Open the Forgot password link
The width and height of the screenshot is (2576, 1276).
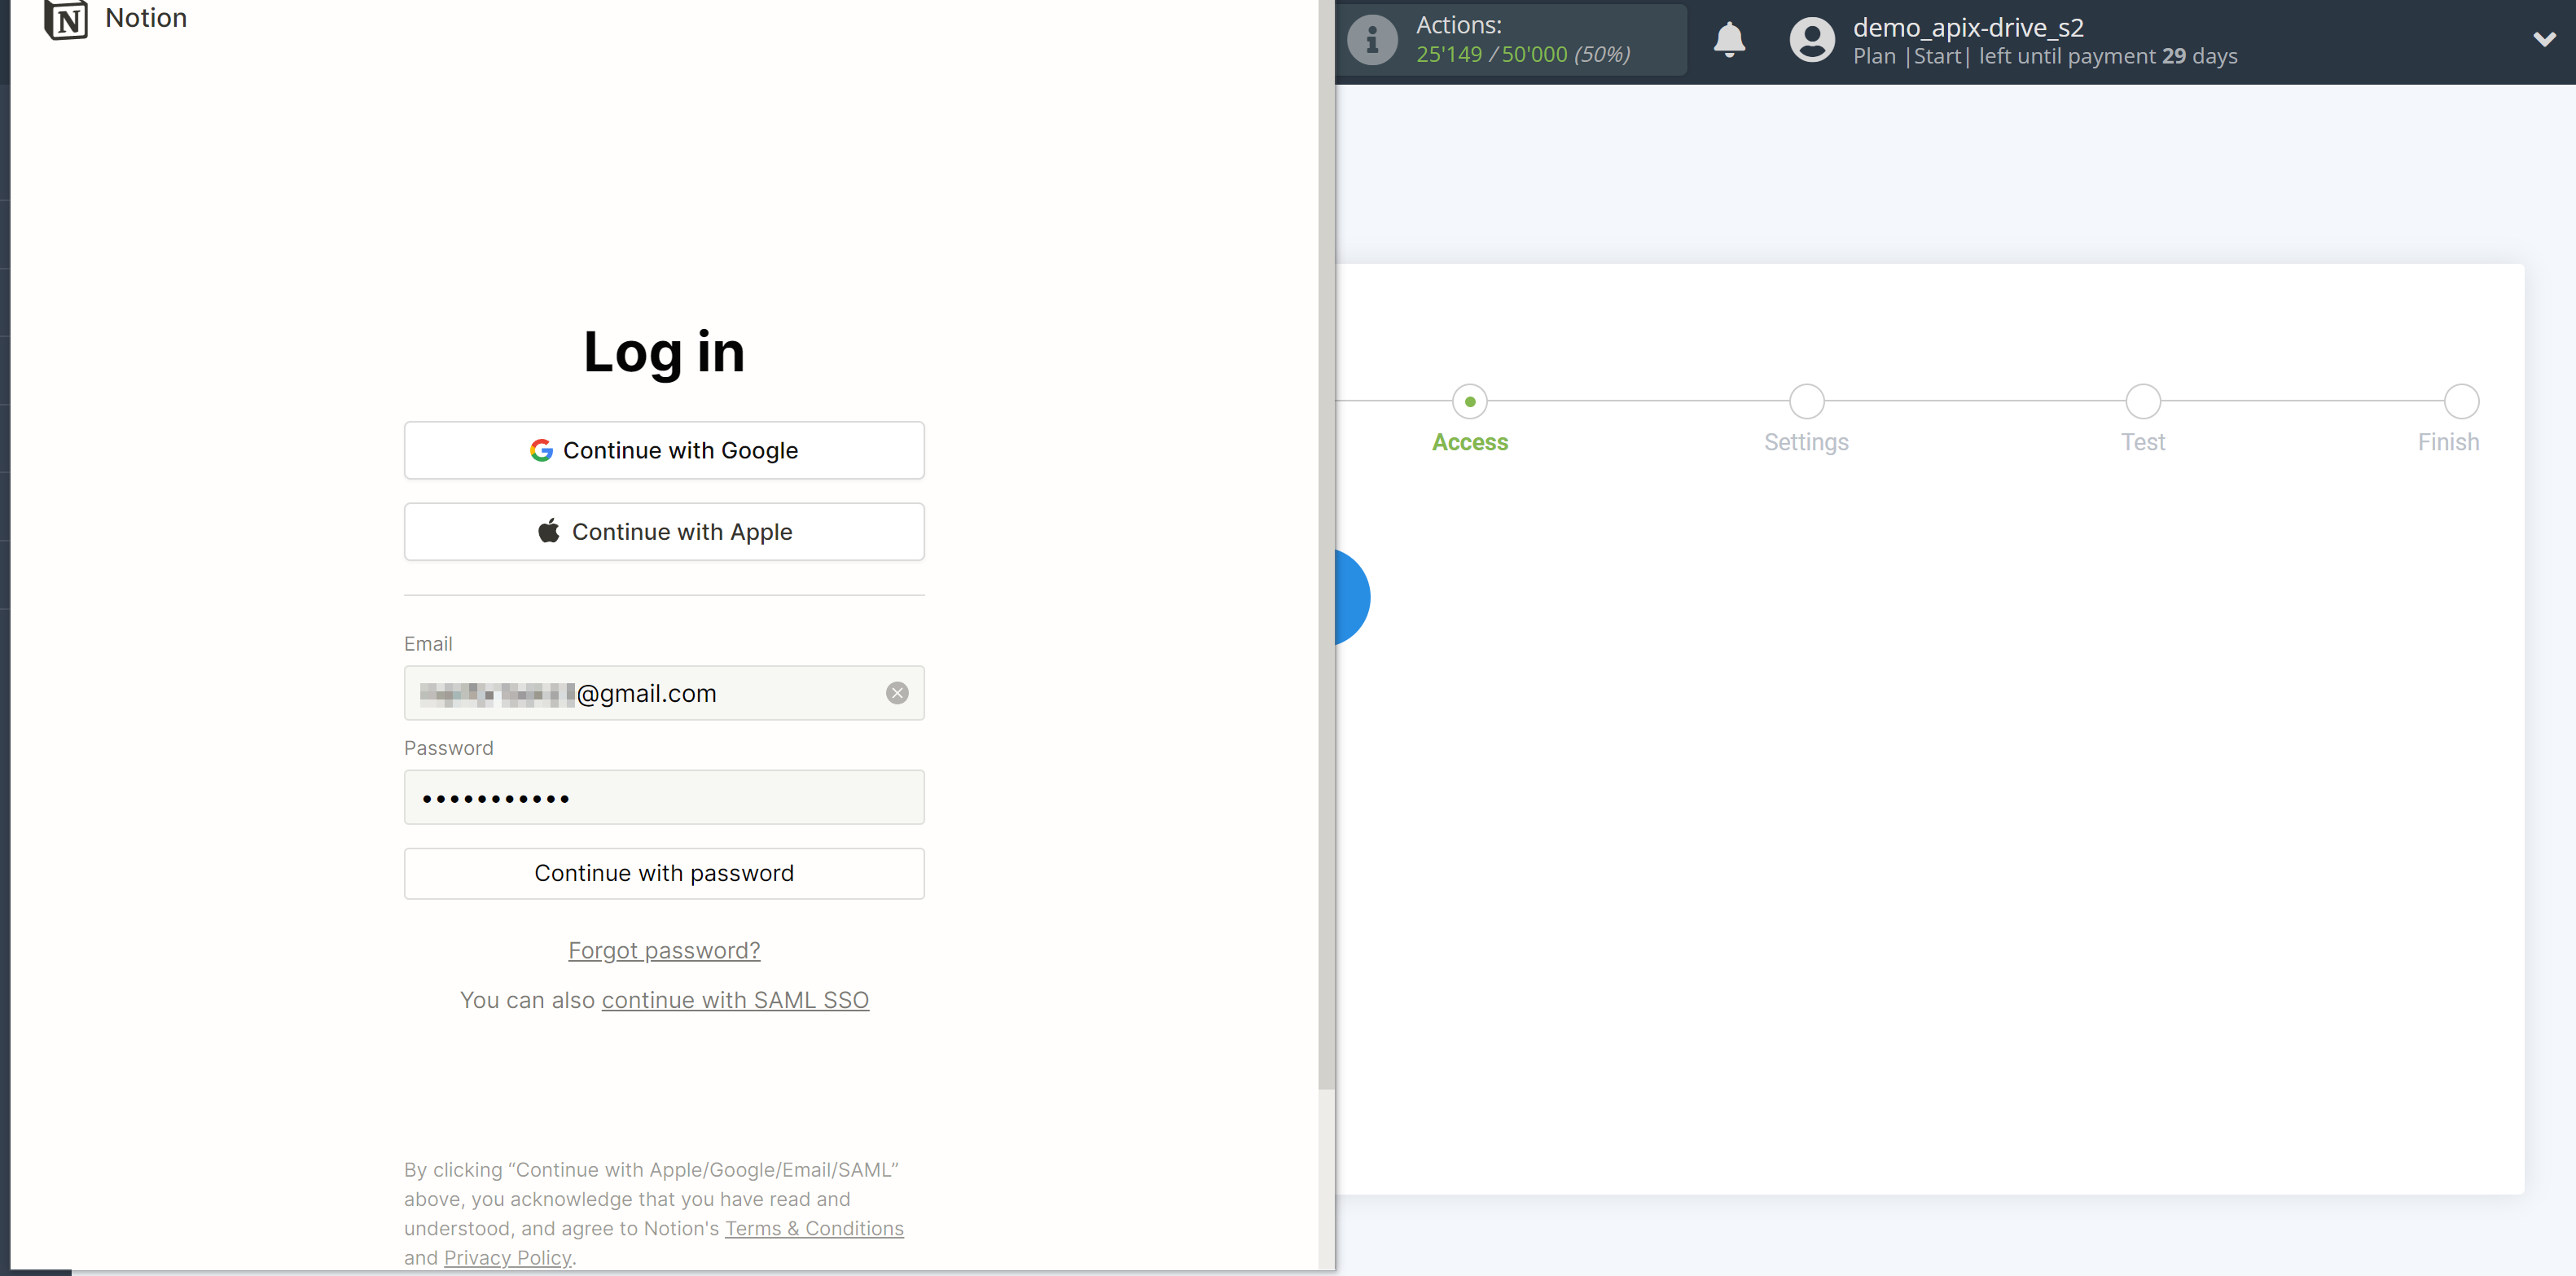663,950
